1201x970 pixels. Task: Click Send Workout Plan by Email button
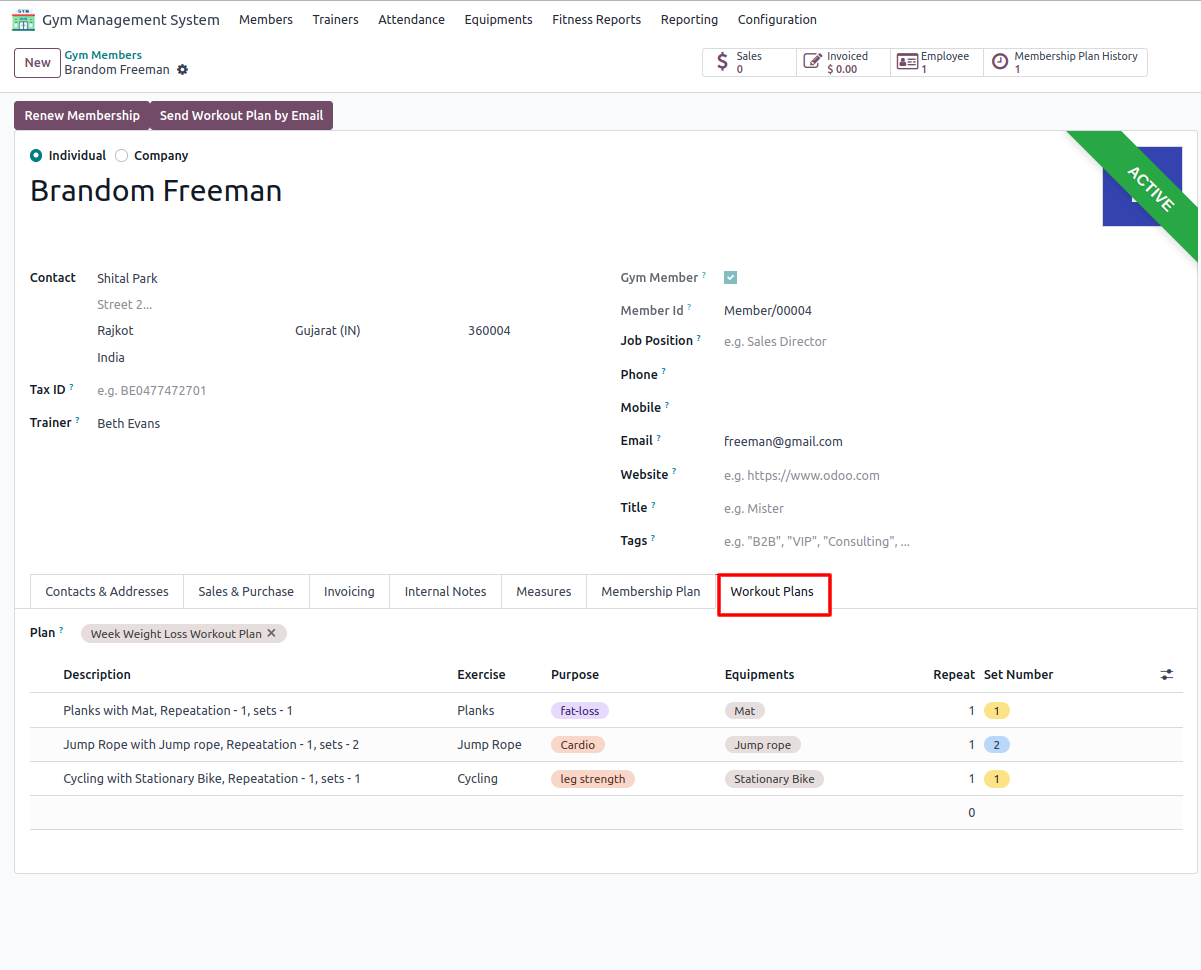pyautogui.click(x=241, y=116)
